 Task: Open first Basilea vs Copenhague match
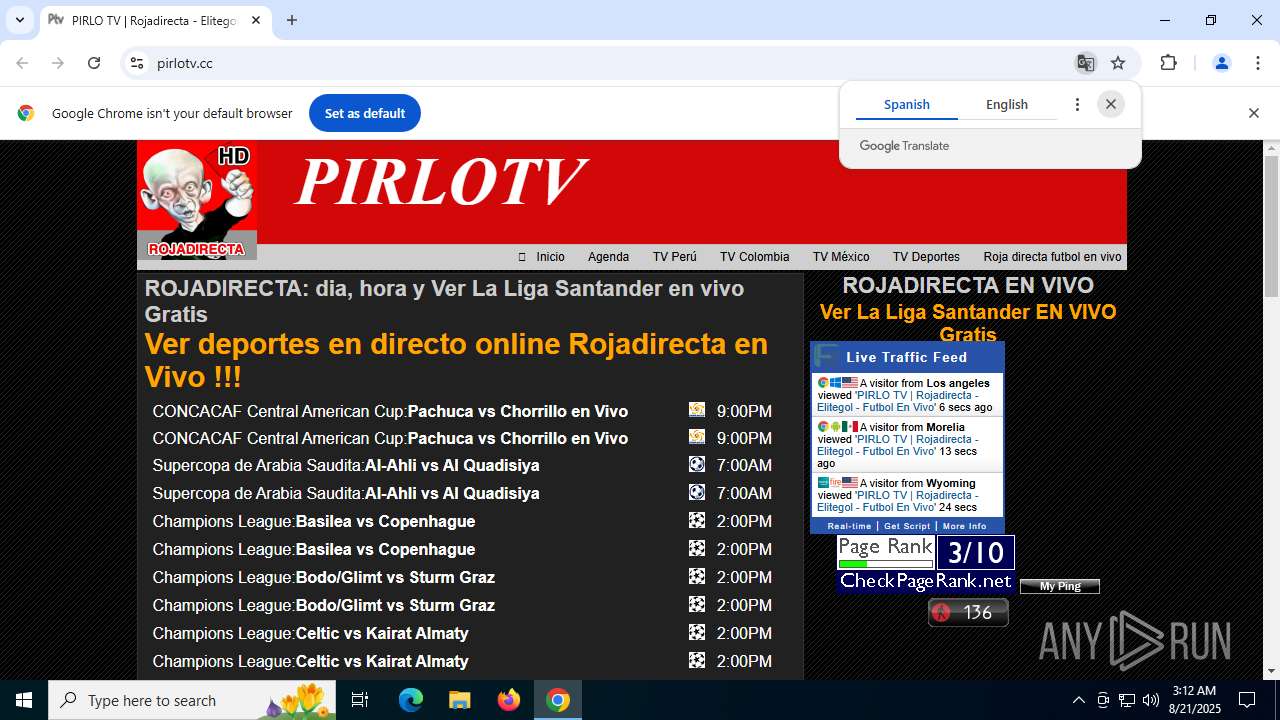coord(385,521)
